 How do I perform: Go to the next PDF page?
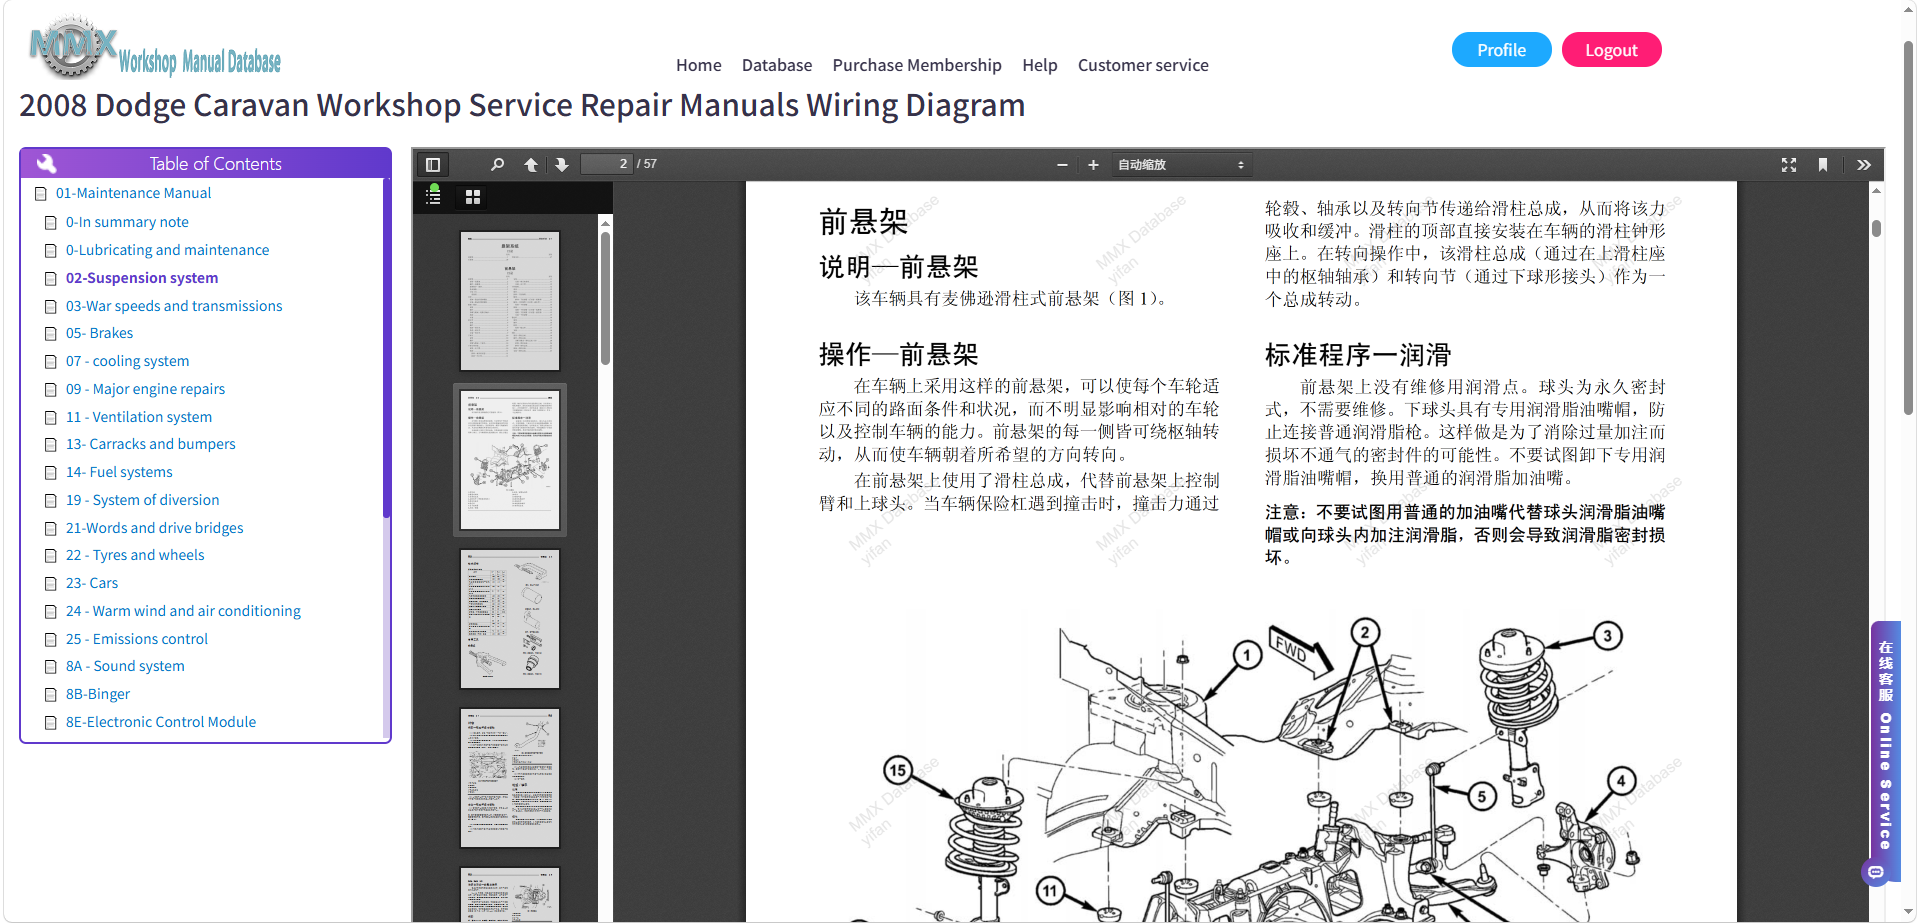562,165
